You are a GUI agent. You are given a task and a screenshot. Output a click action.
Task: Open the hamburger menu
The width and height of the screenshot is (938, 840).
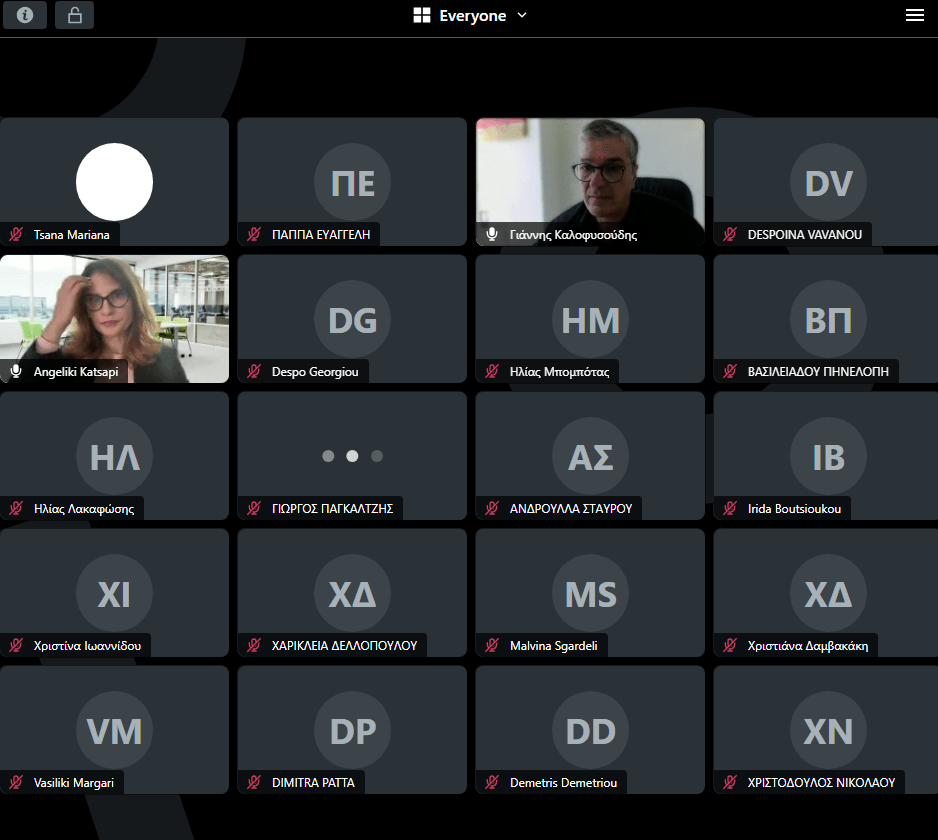click(914, 15)
